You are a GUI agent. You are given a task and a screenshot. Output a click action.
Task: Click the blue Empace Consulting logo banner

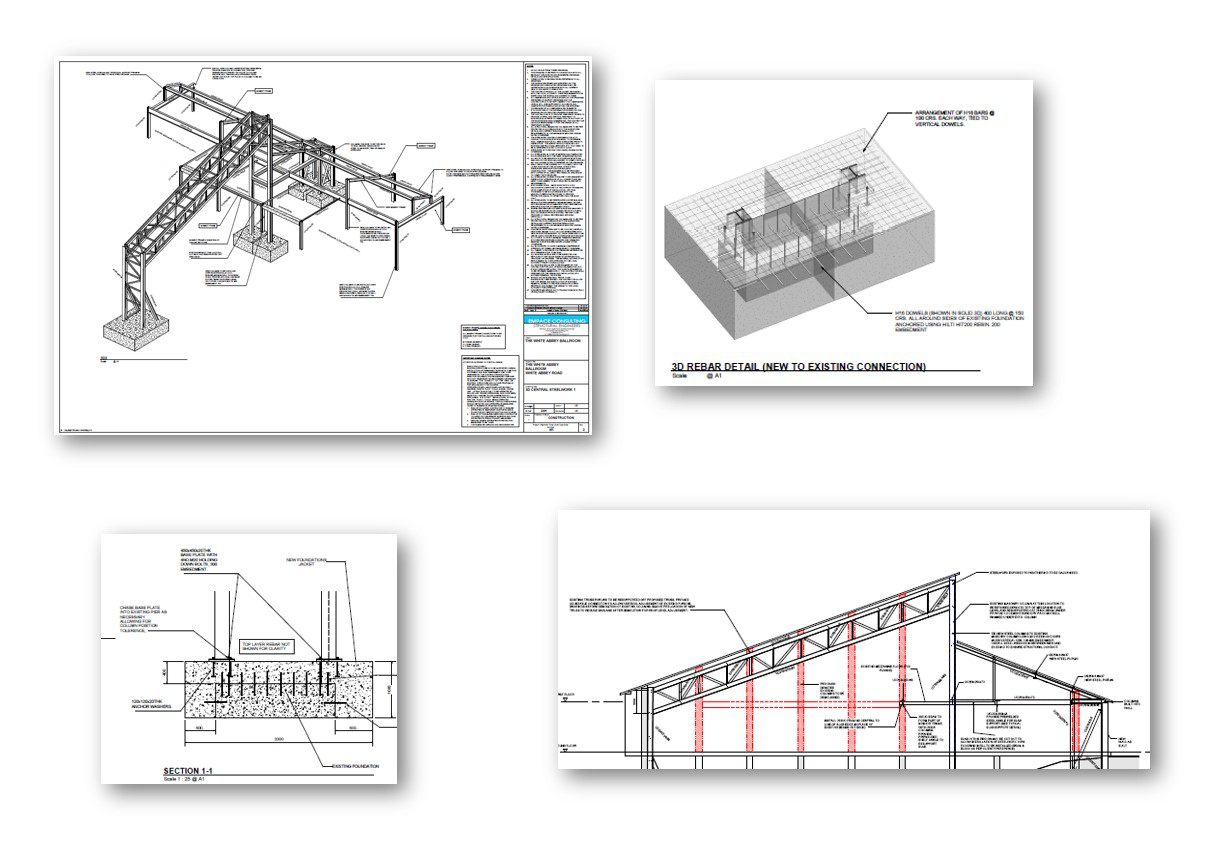tap(556, 320)
